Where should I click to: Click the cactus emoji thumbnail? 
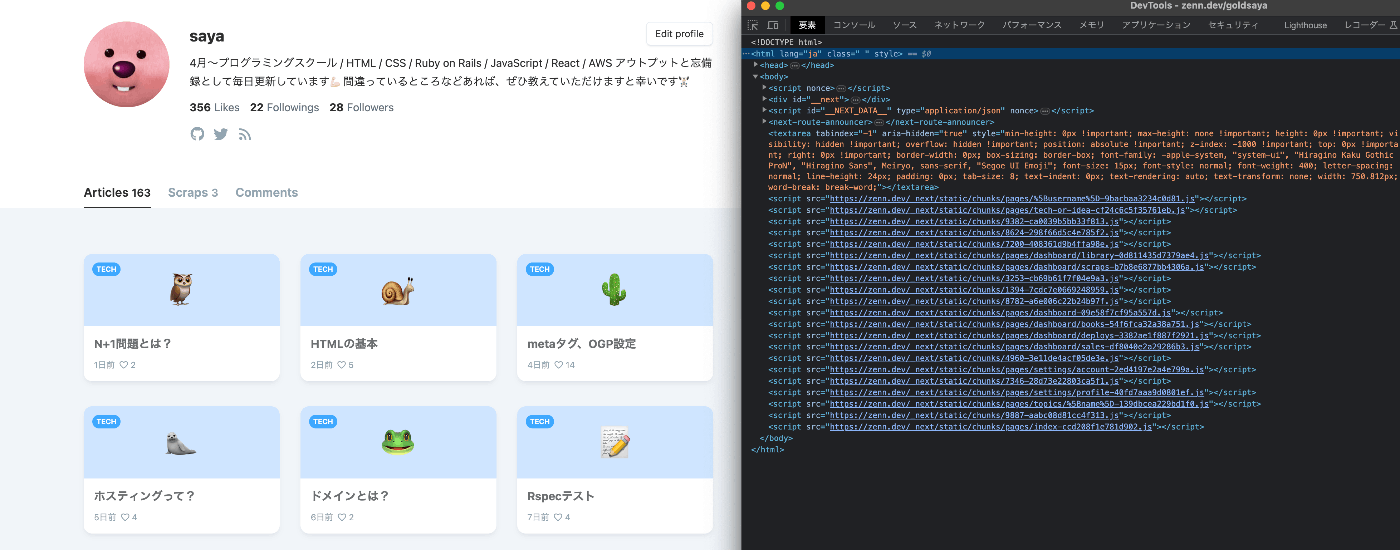[x=614, y=290]
